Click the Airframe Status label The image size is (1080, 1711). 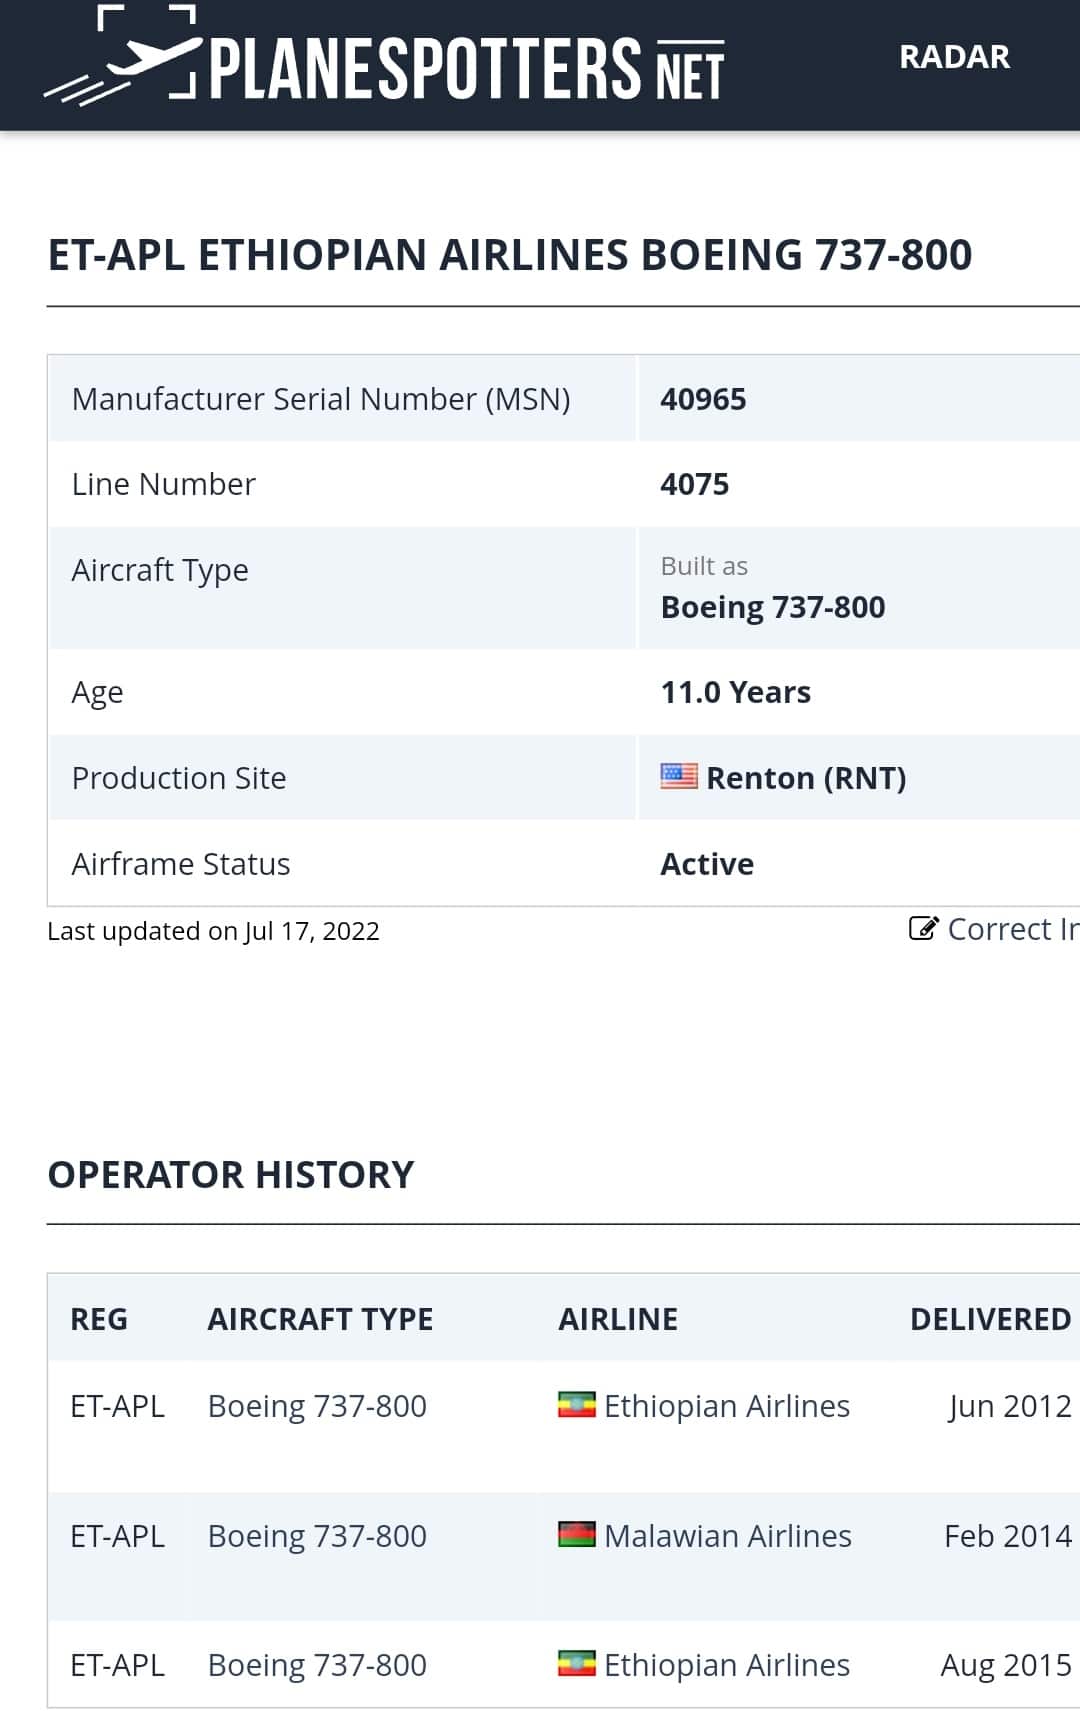pos(181,864)
